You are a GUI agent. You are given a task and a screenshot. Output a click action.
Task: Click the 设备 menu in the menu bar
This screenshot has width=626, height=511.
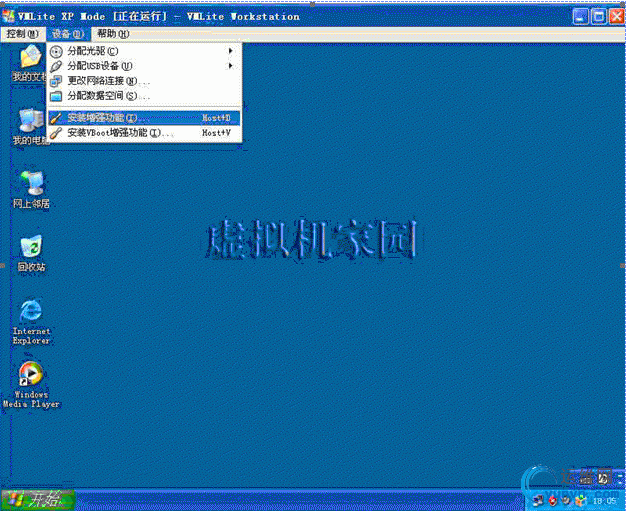pos(68,34)
